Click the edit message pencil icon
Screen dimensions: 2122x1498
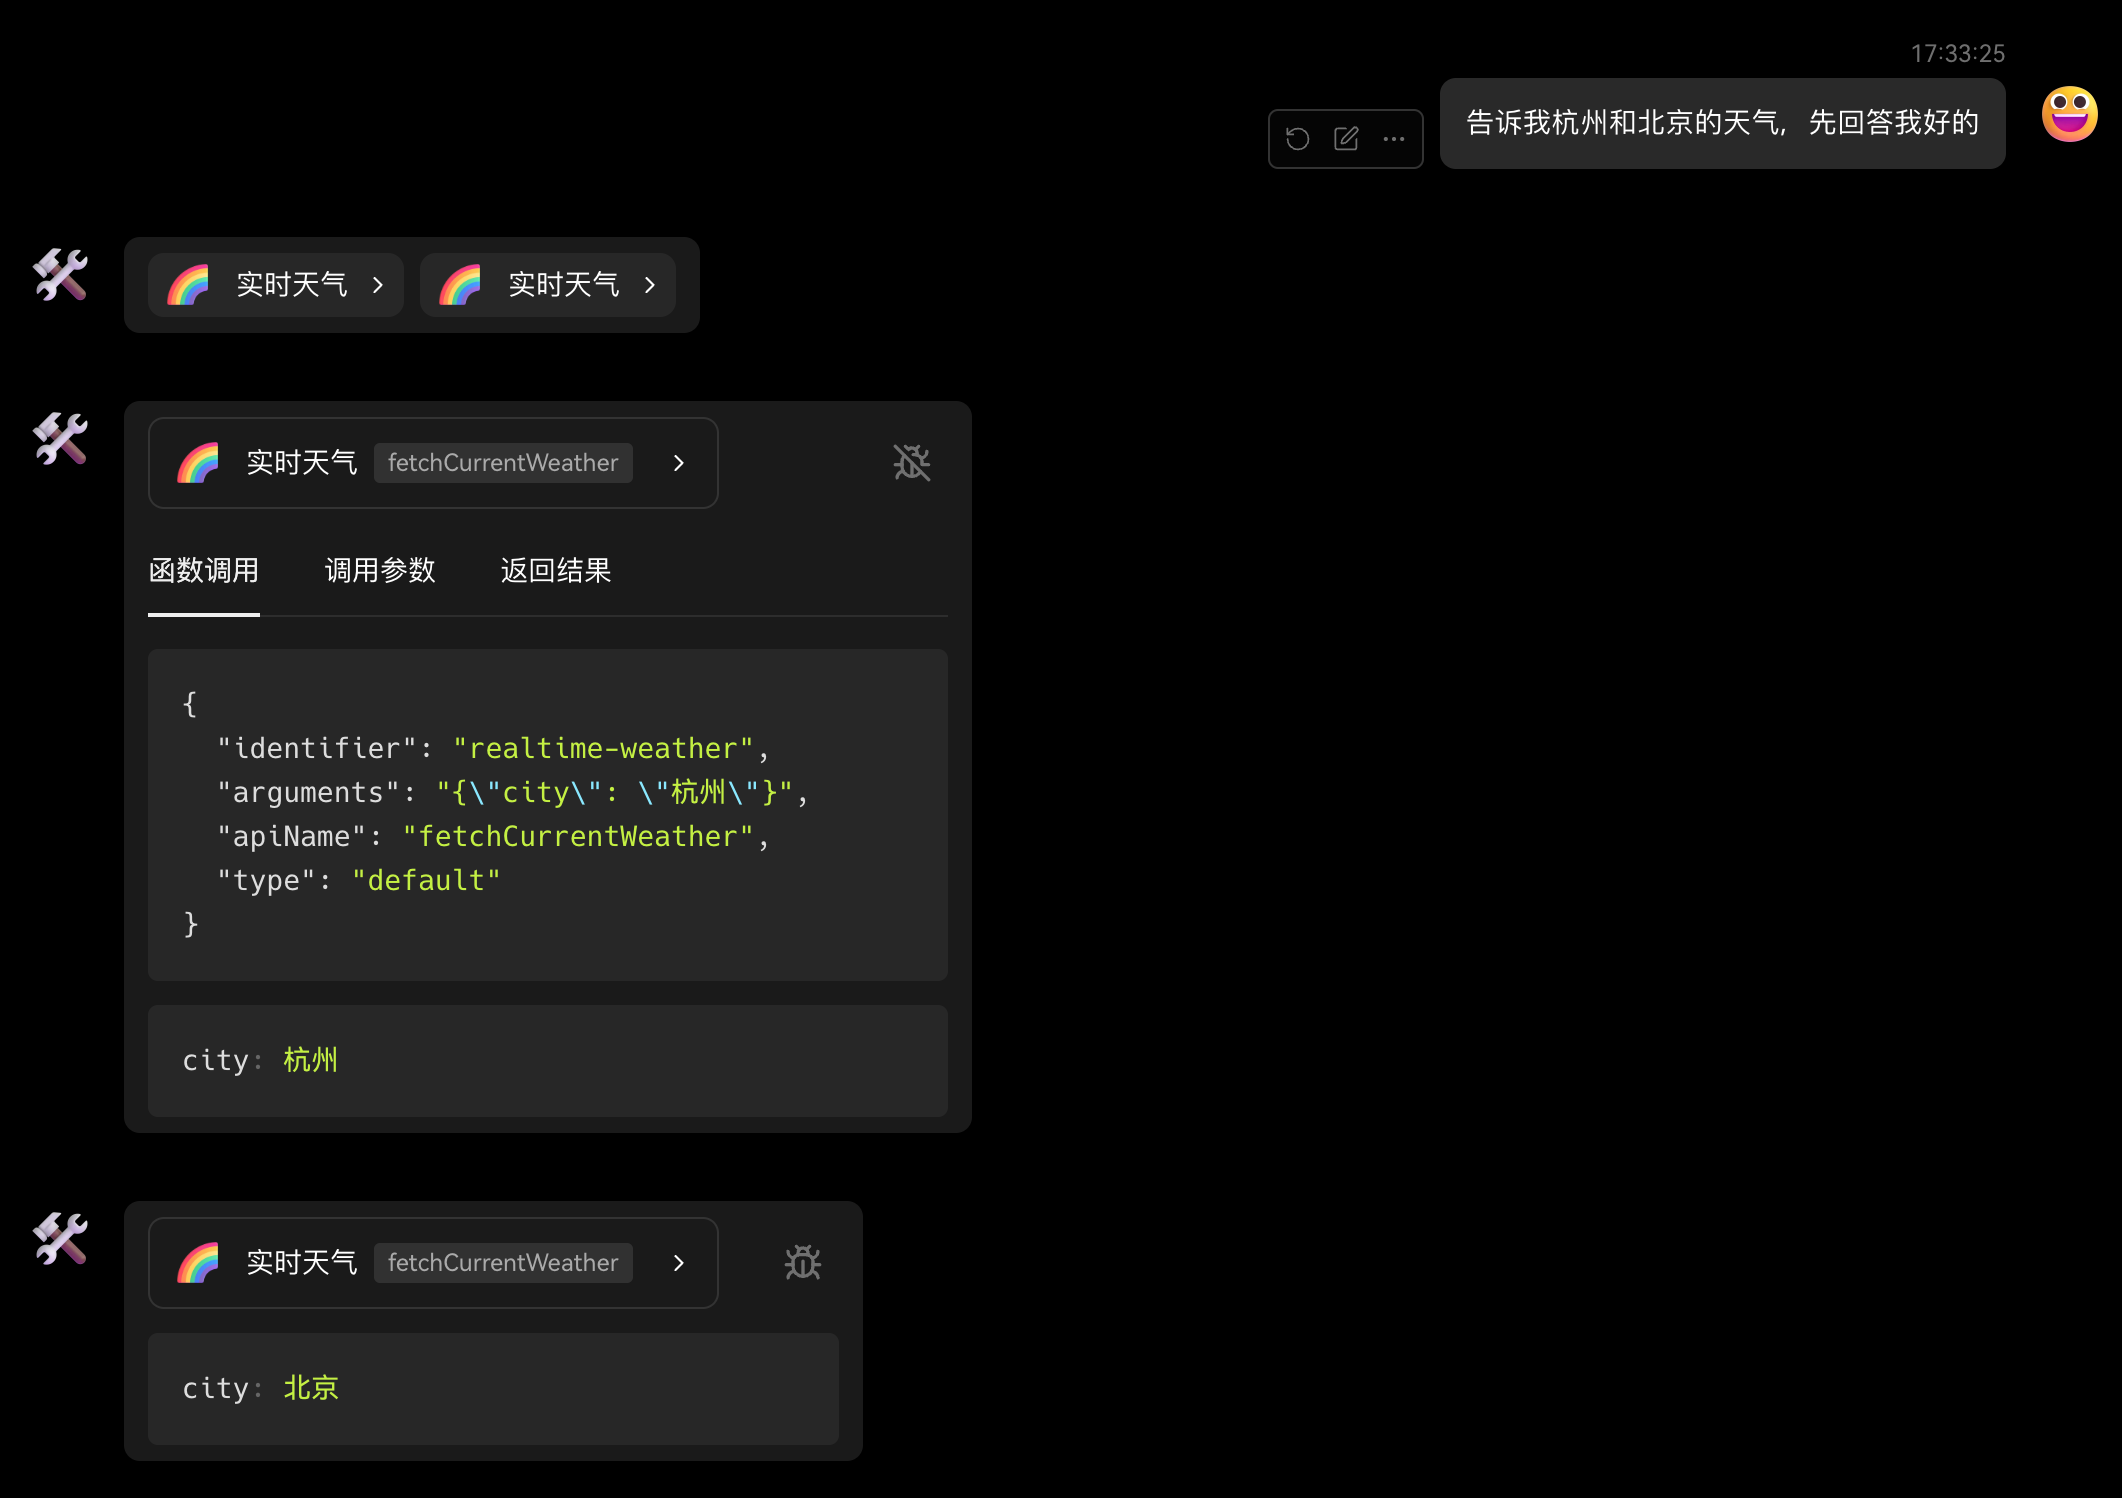pos(1346,139)
